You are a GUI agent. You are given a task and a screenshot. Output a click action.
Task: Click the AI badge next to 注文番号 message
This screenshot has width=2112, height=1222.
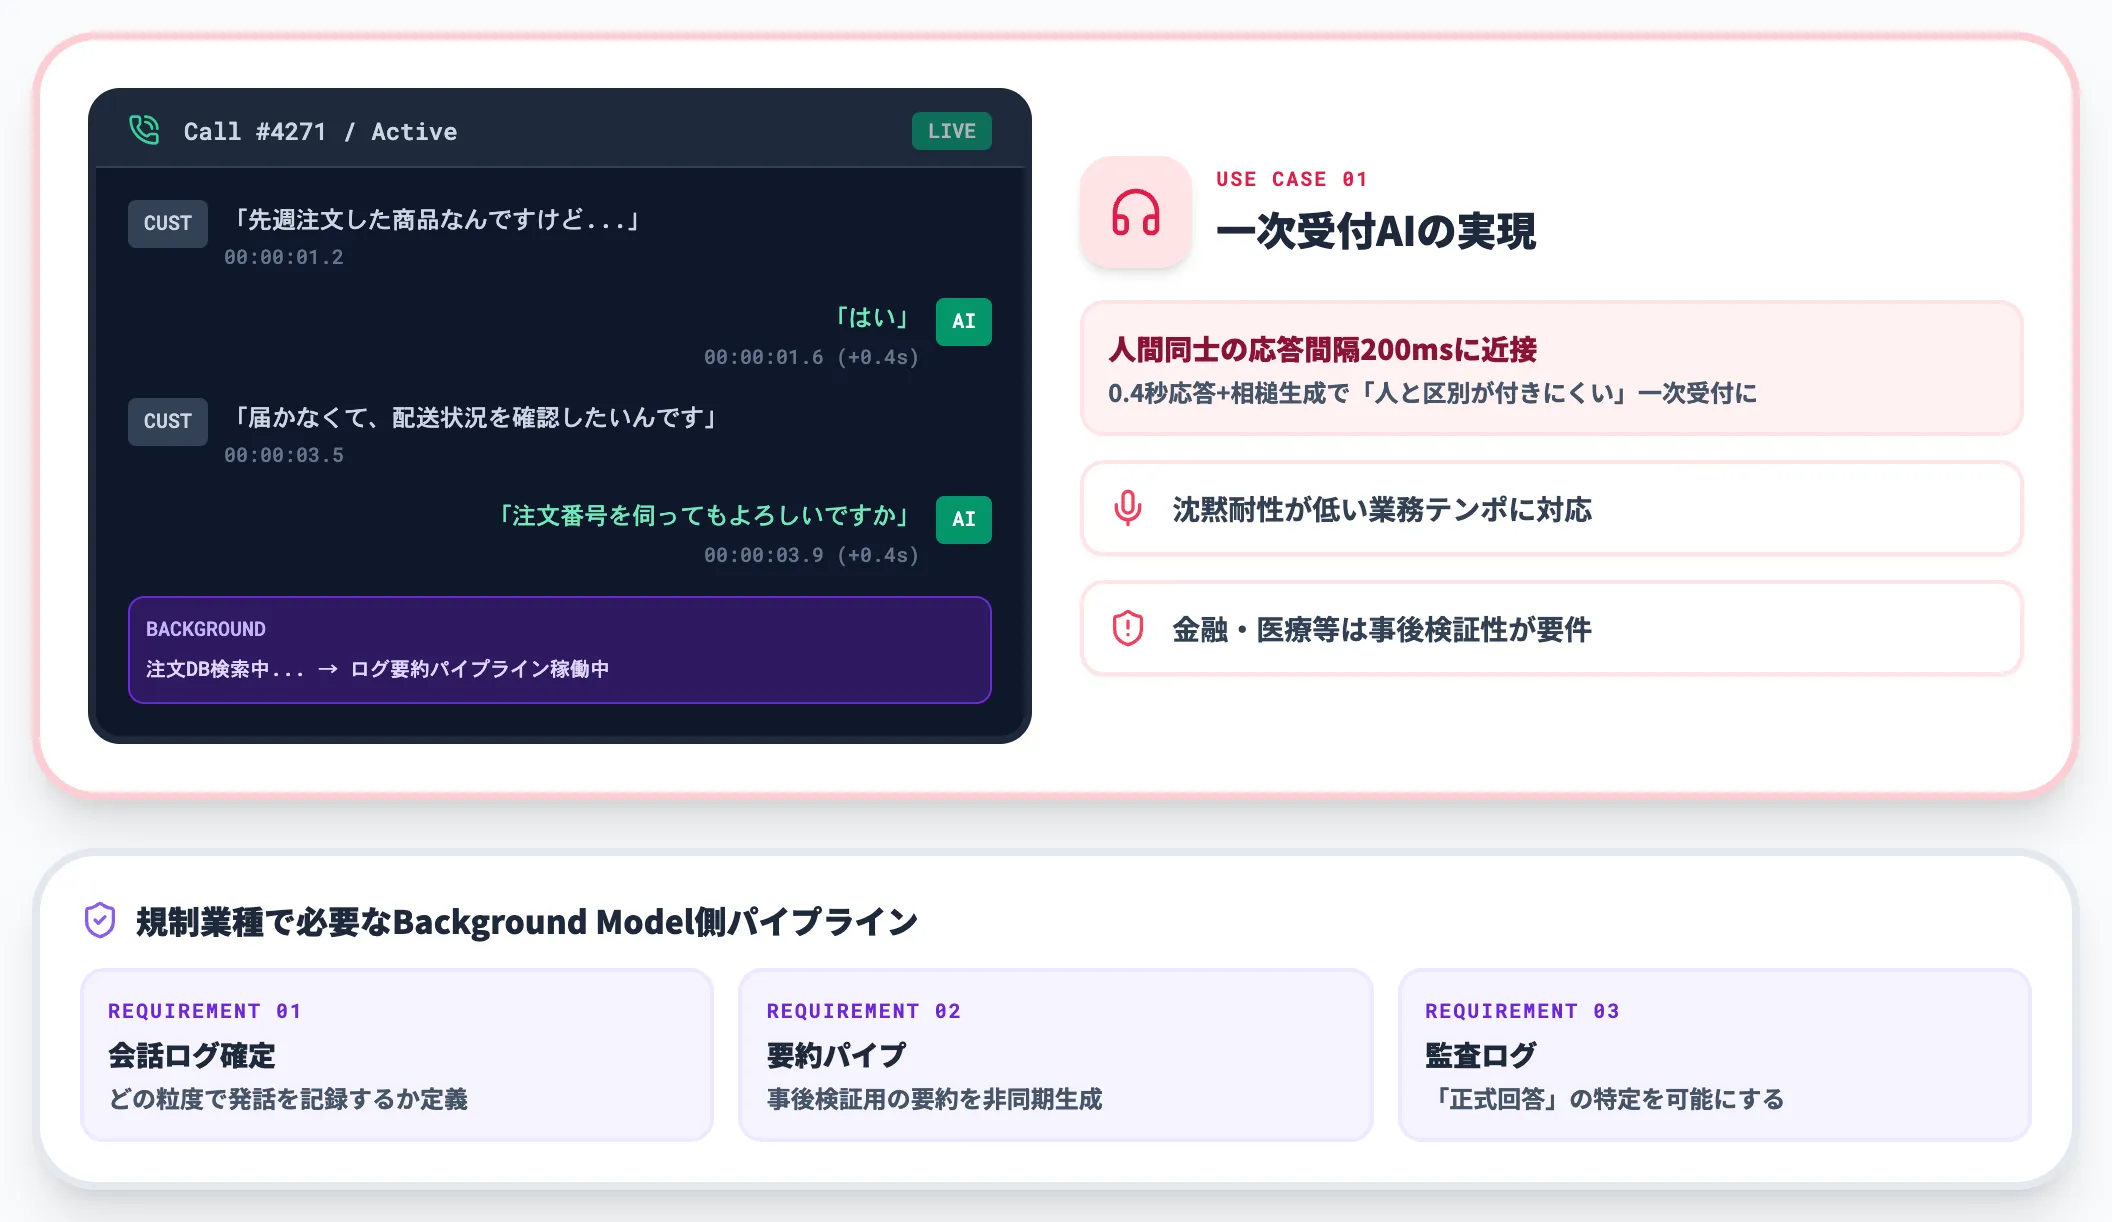(963, 519)
